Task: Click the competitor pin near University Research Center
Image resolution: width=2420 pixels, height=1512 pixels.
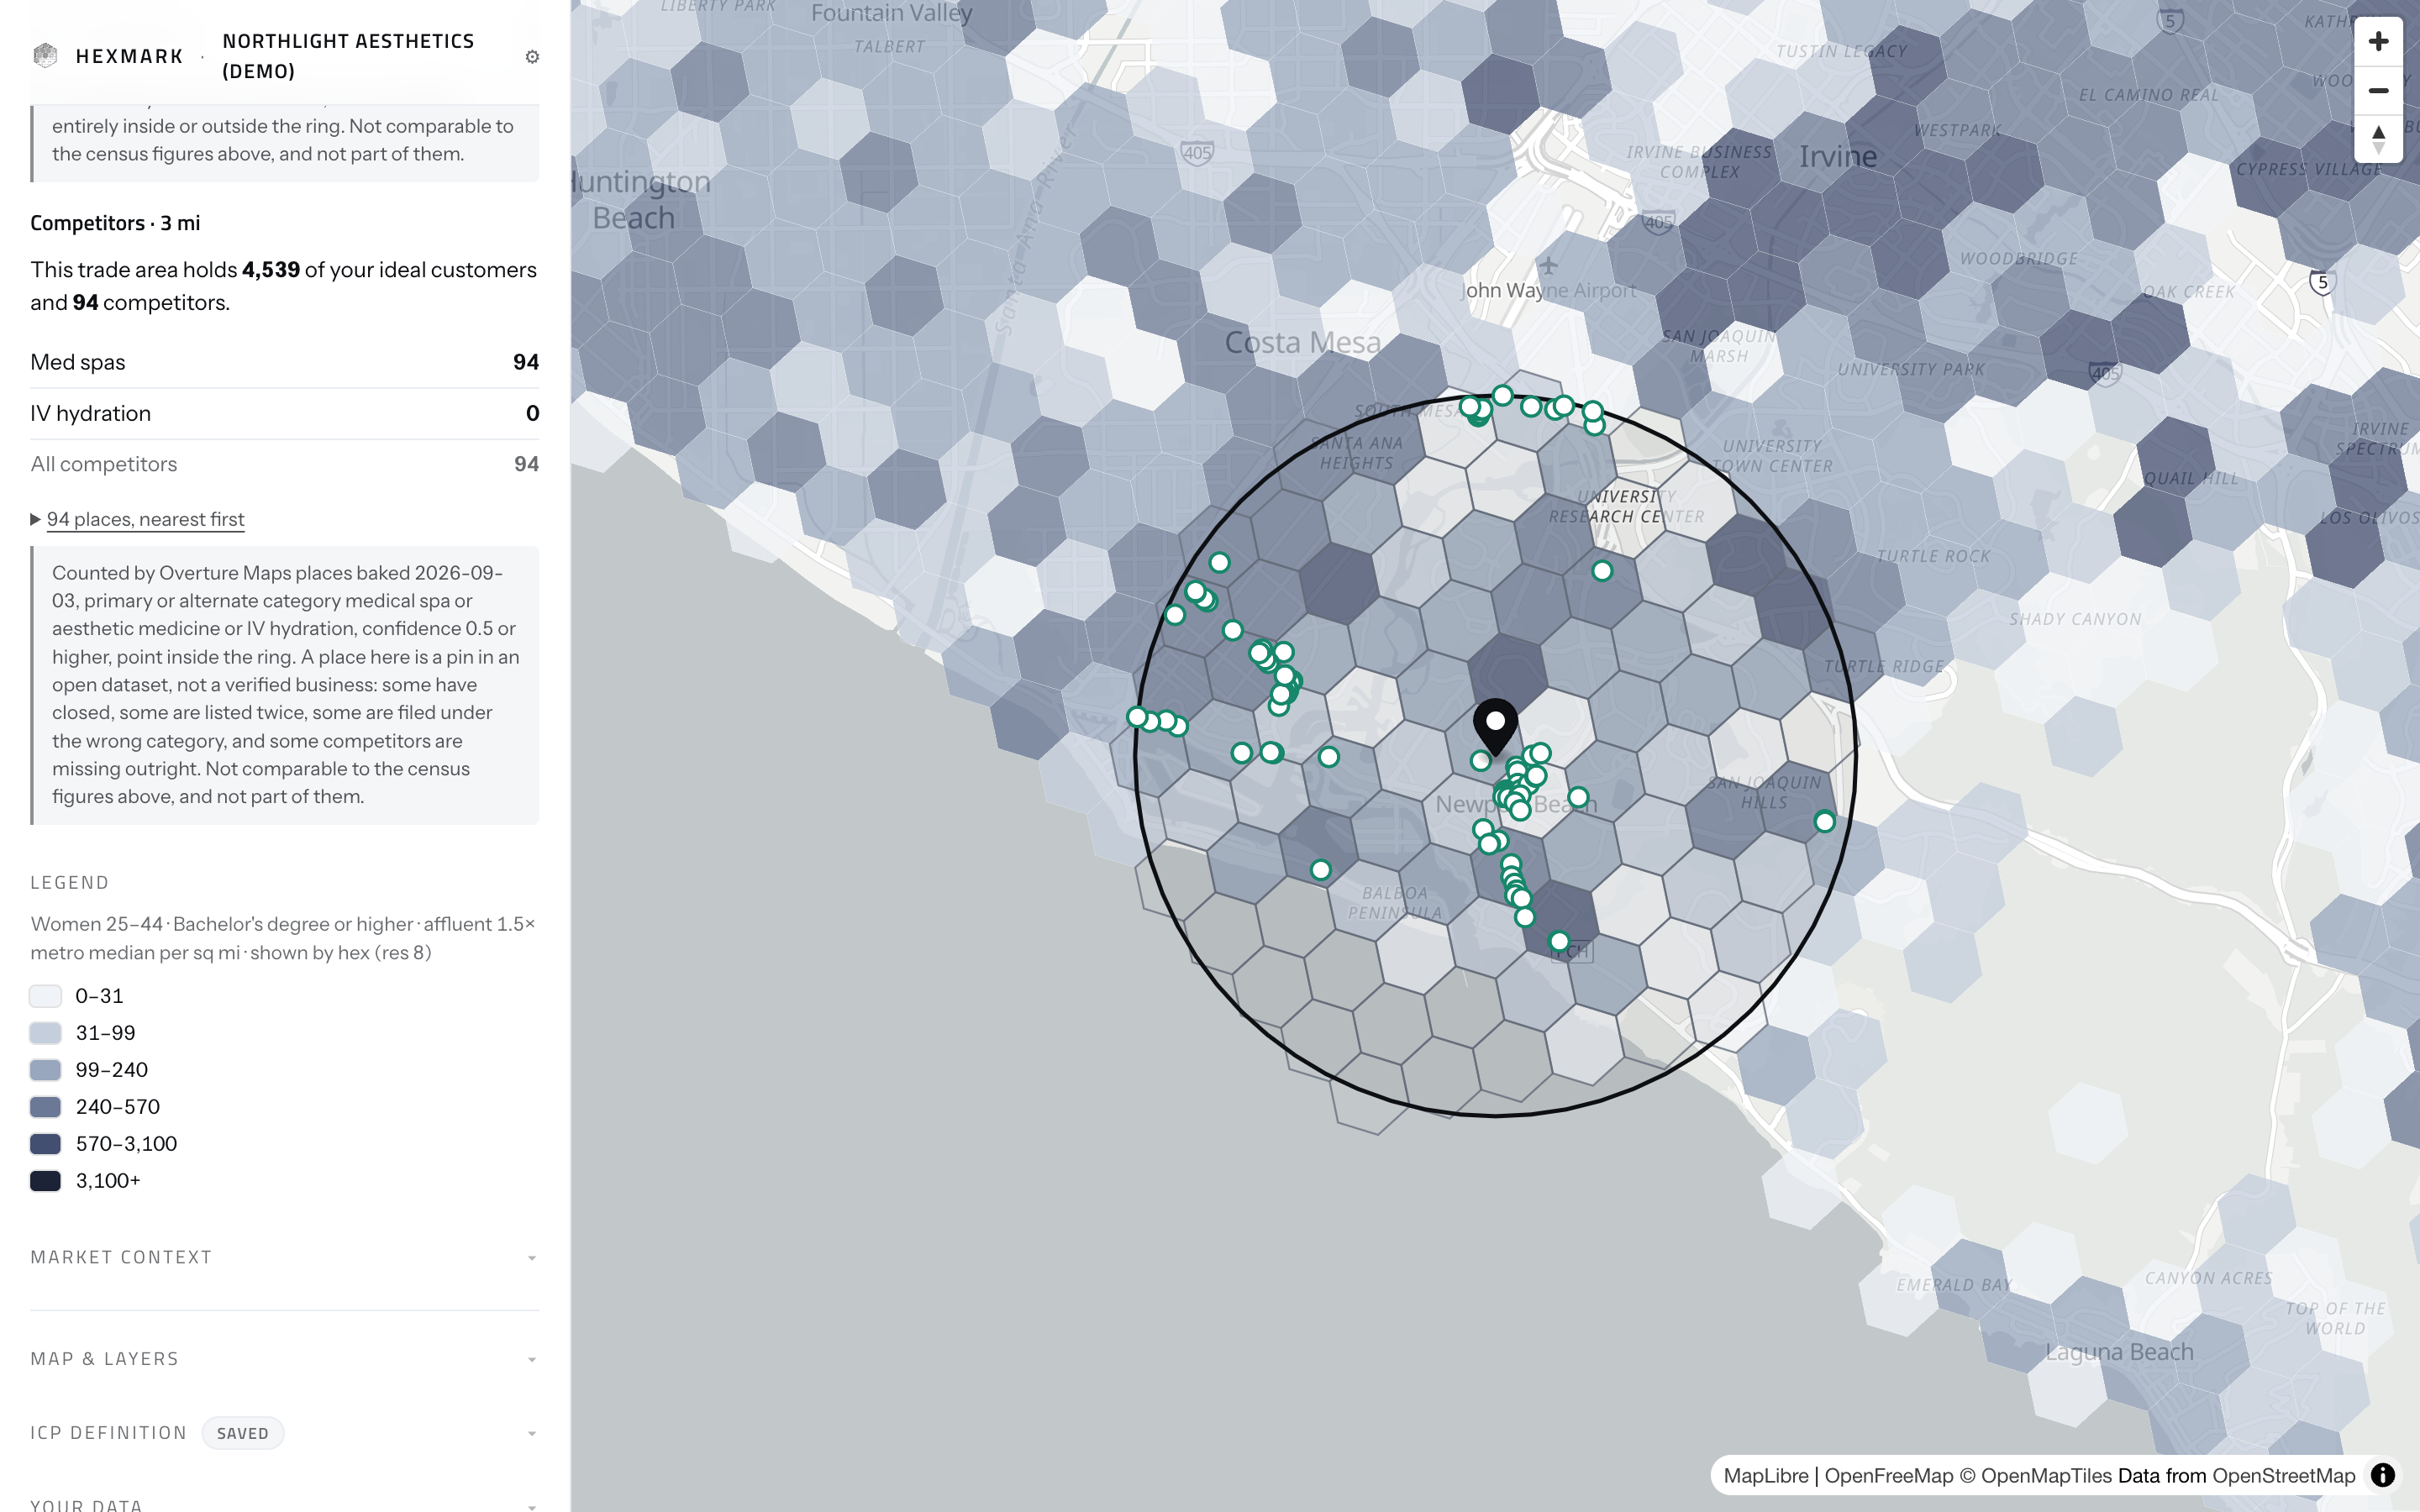Action: (x=1602, y=571)
